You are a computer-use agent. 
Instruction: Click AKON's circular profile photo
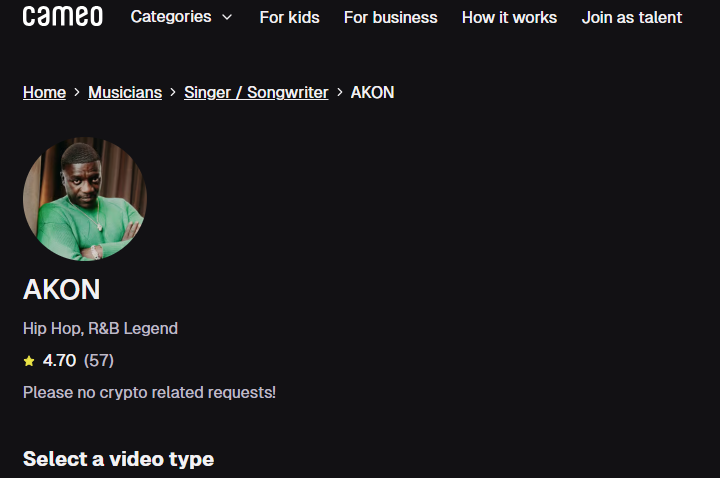pos(85,199)
